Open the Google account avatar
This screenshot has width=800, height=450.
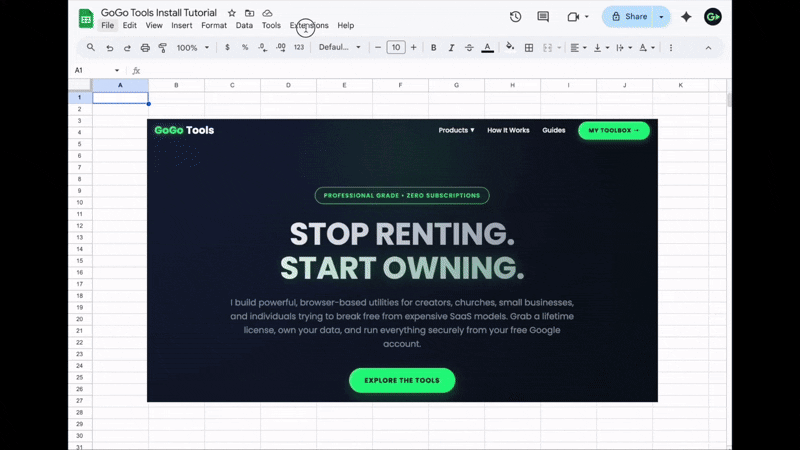point(713,17)
